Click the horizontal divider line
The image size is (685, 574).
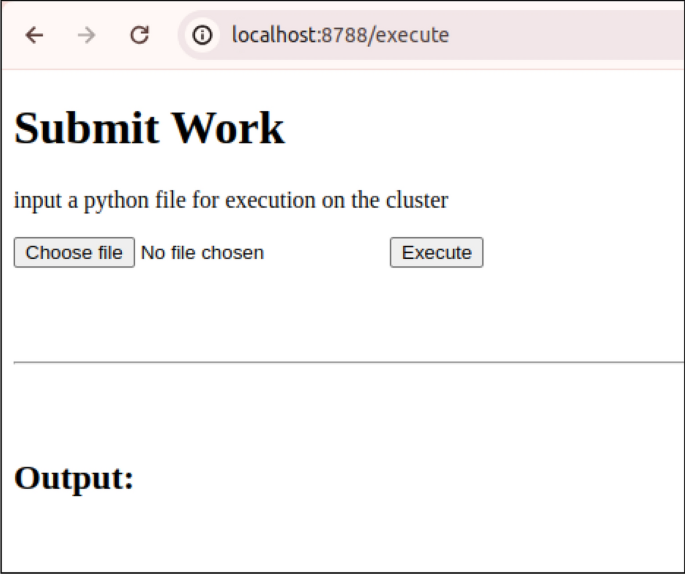tap(348, 363)
